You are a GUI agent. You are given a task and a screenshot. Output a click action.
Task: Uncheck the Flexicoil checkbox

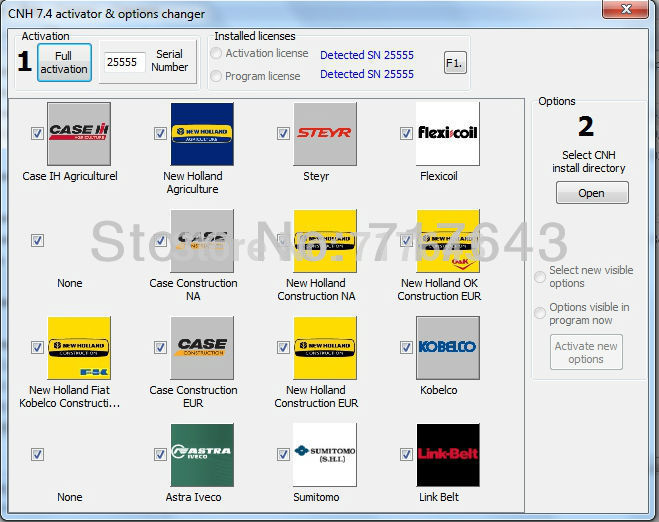pos(406,133)
